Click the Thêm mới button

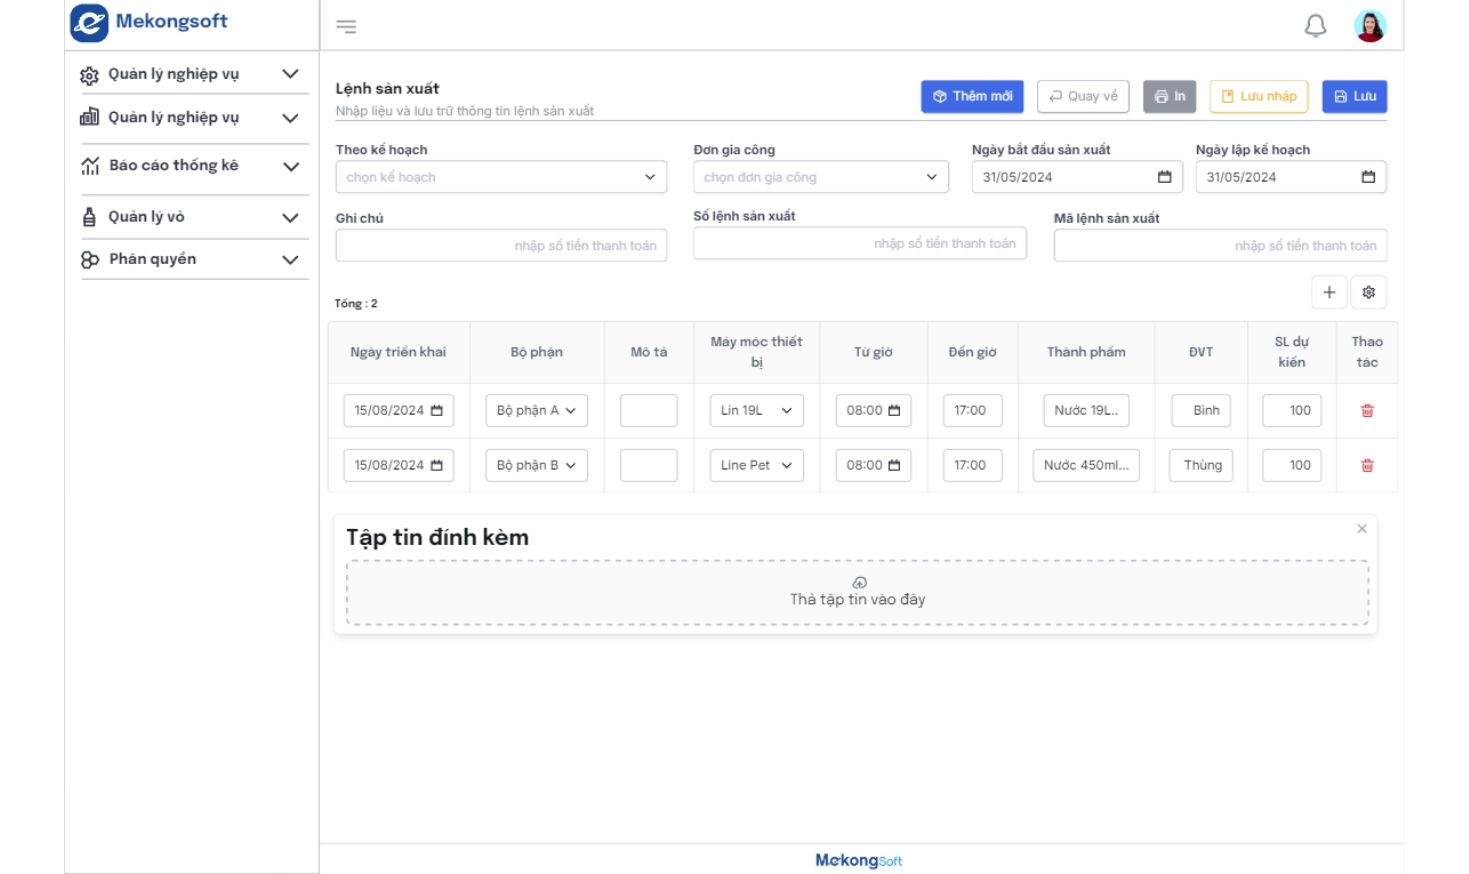pos(972,97)
